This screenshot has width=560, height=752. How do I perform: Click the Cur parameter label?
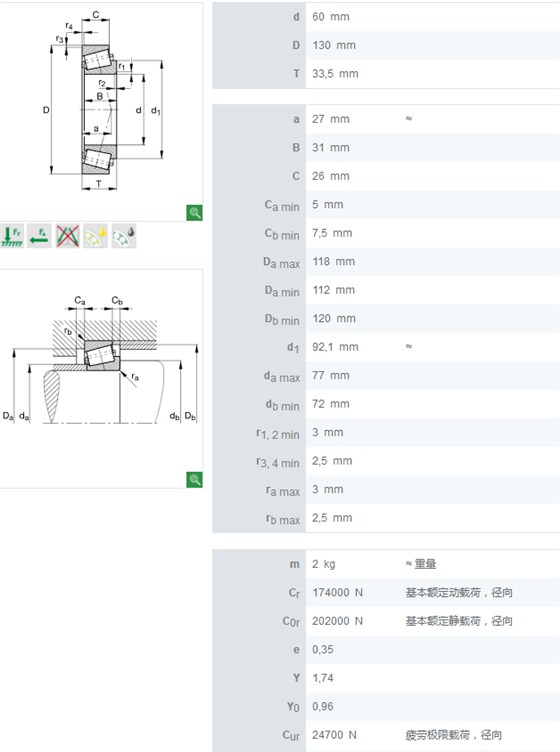point(291,736)
